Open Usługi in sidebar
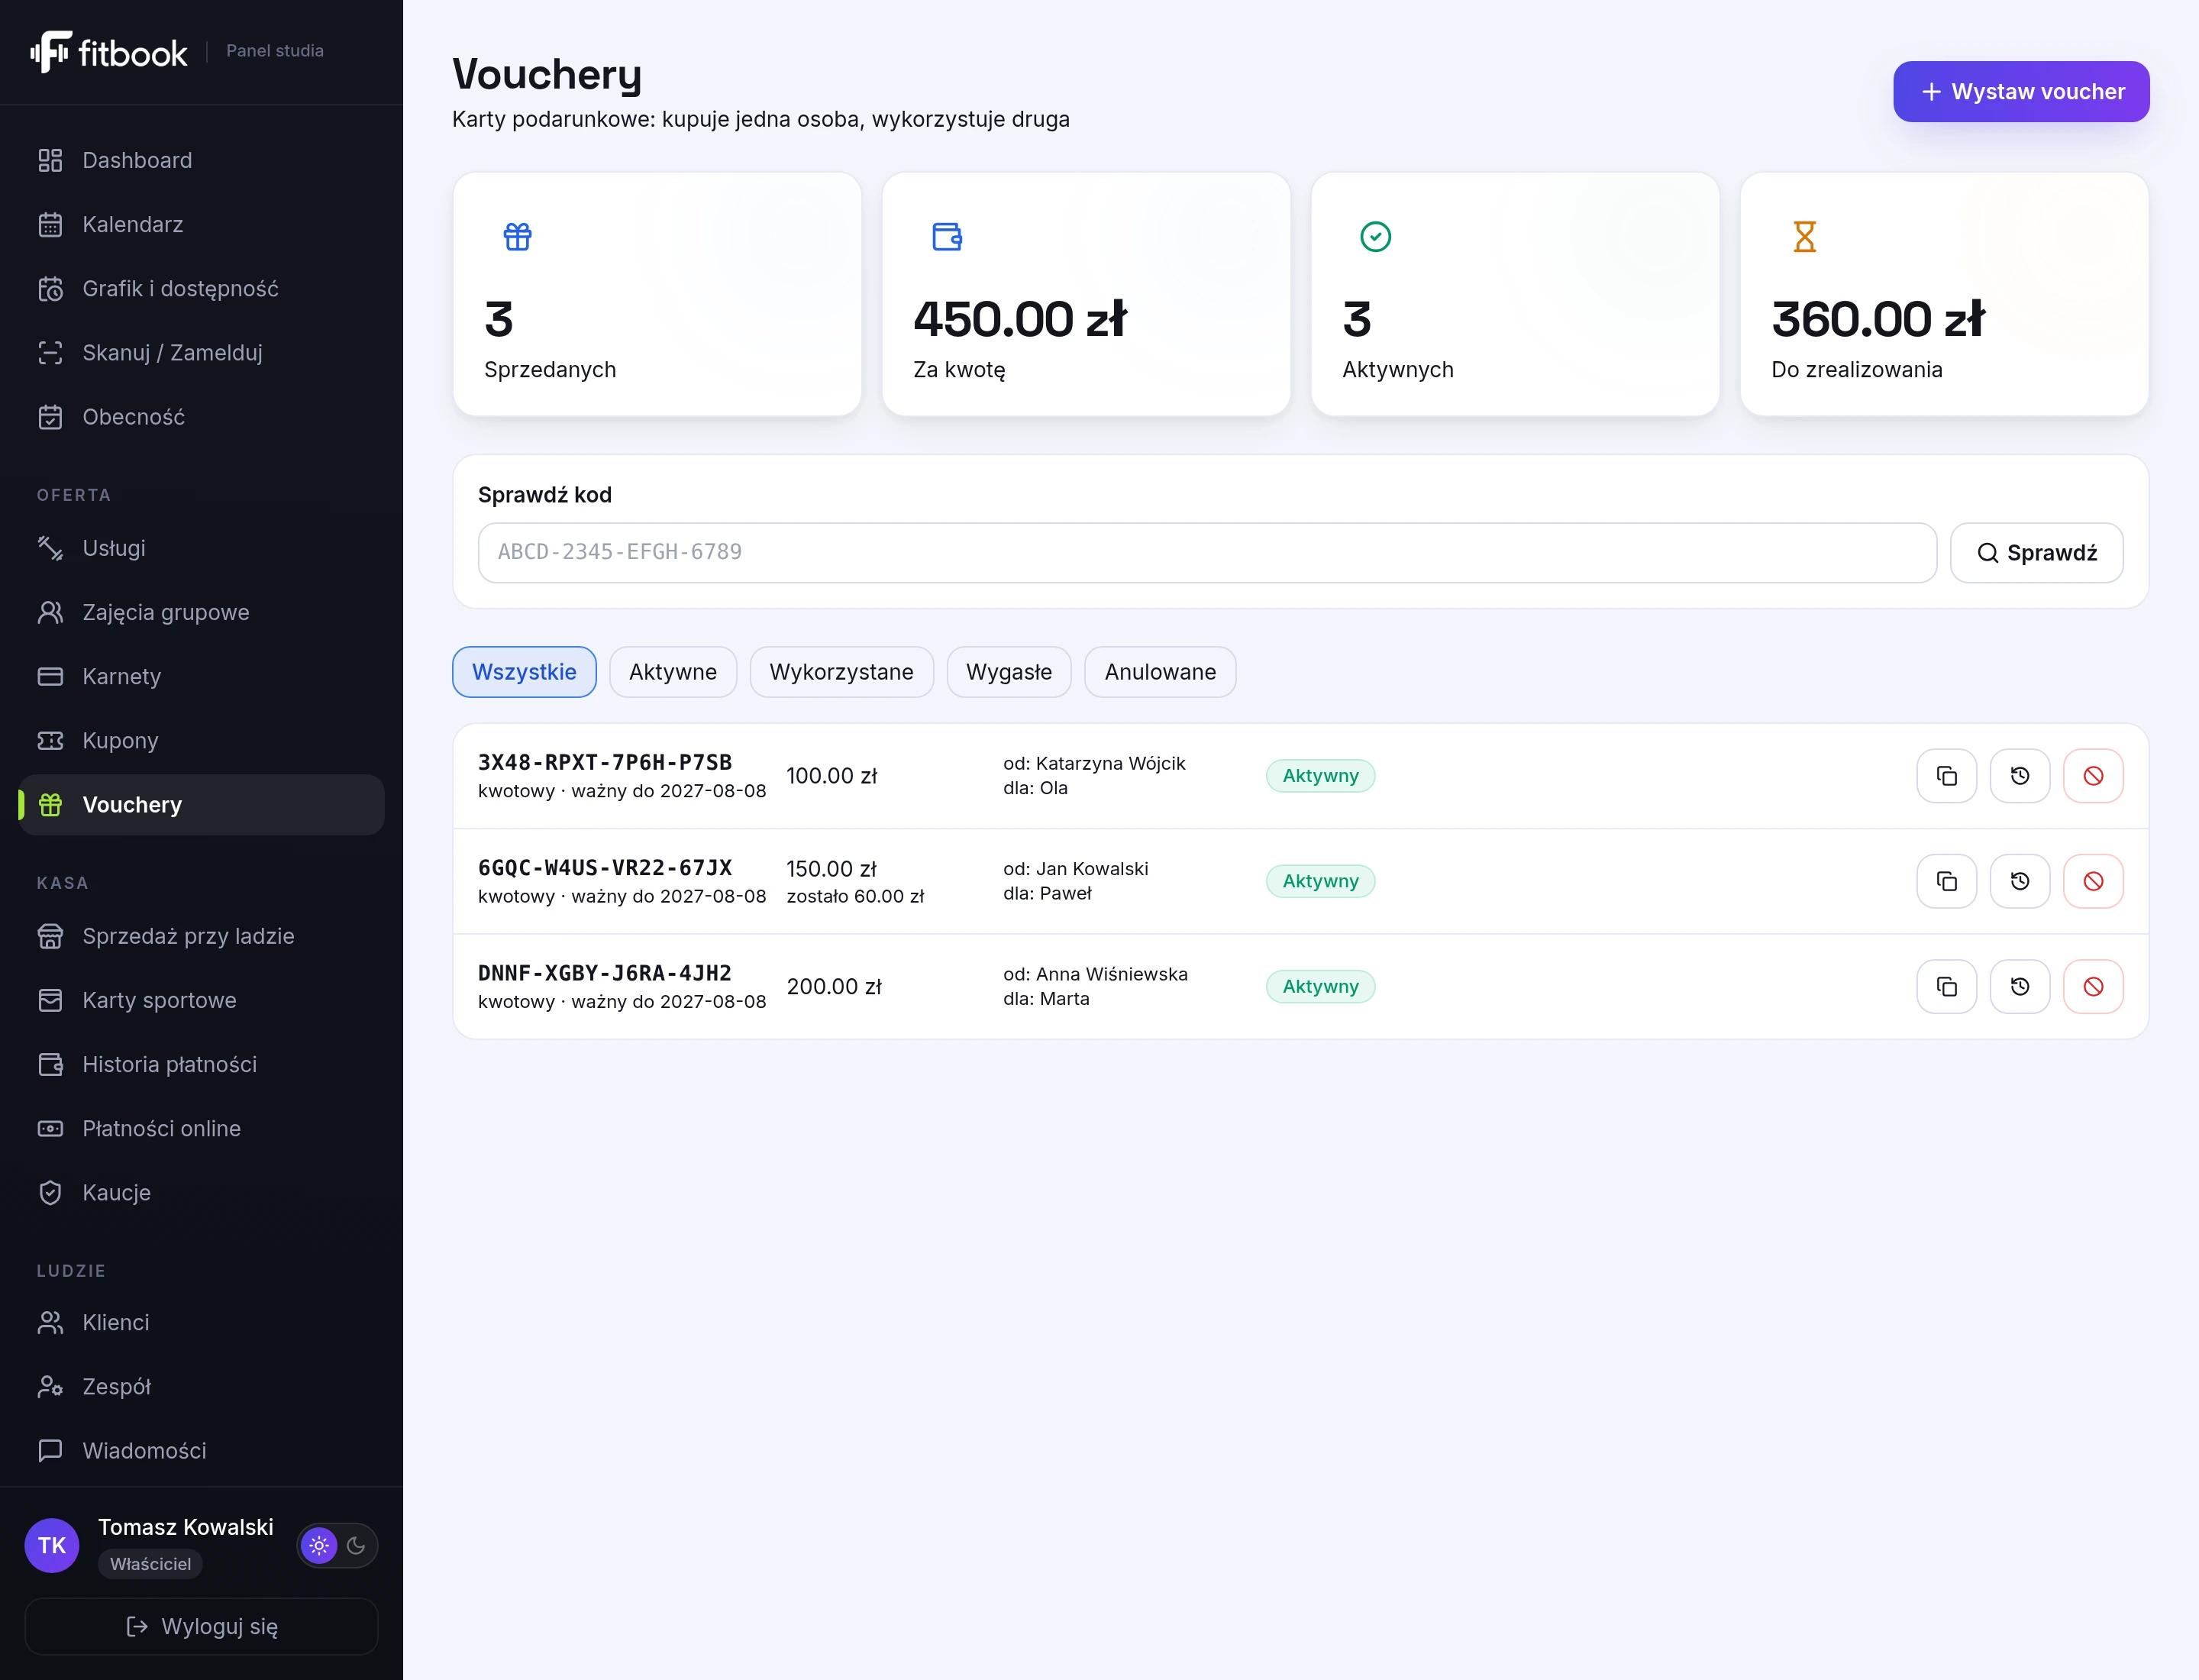Image resolution: width=2199 pixels, height=1680 pixels. click(201, 548)
